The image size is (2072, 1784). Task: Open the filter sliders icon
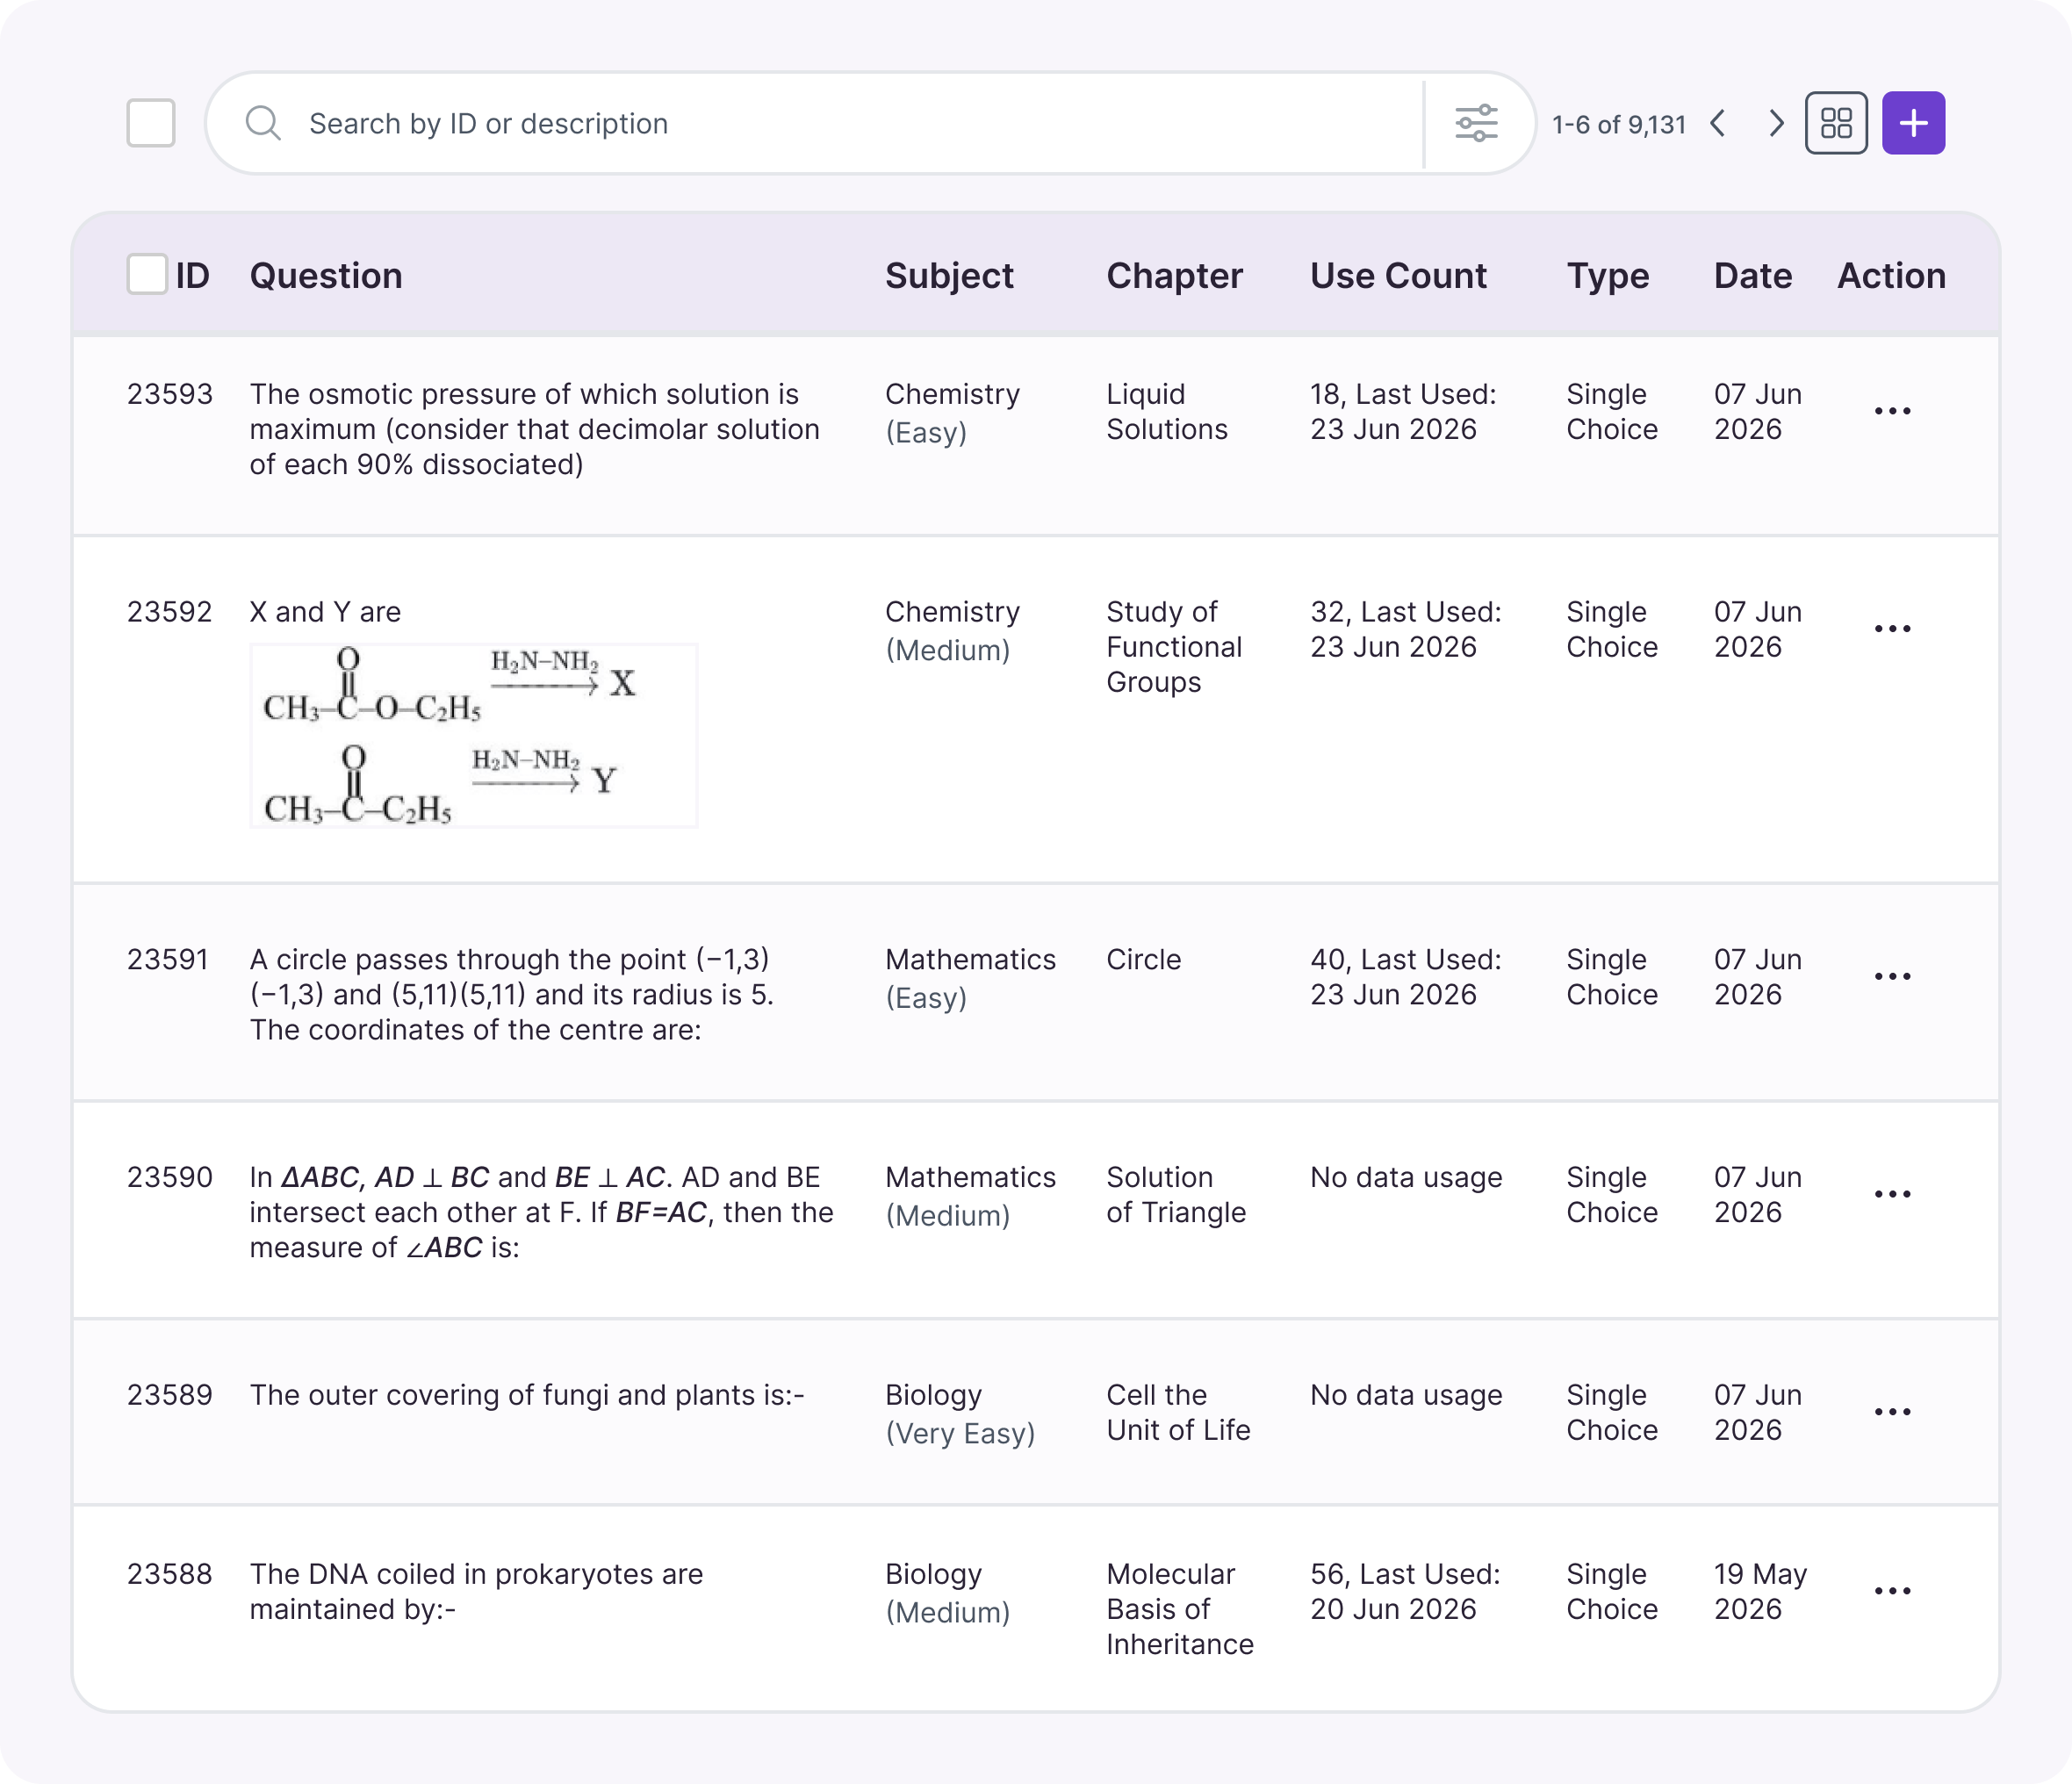(x=1476, y=123)
